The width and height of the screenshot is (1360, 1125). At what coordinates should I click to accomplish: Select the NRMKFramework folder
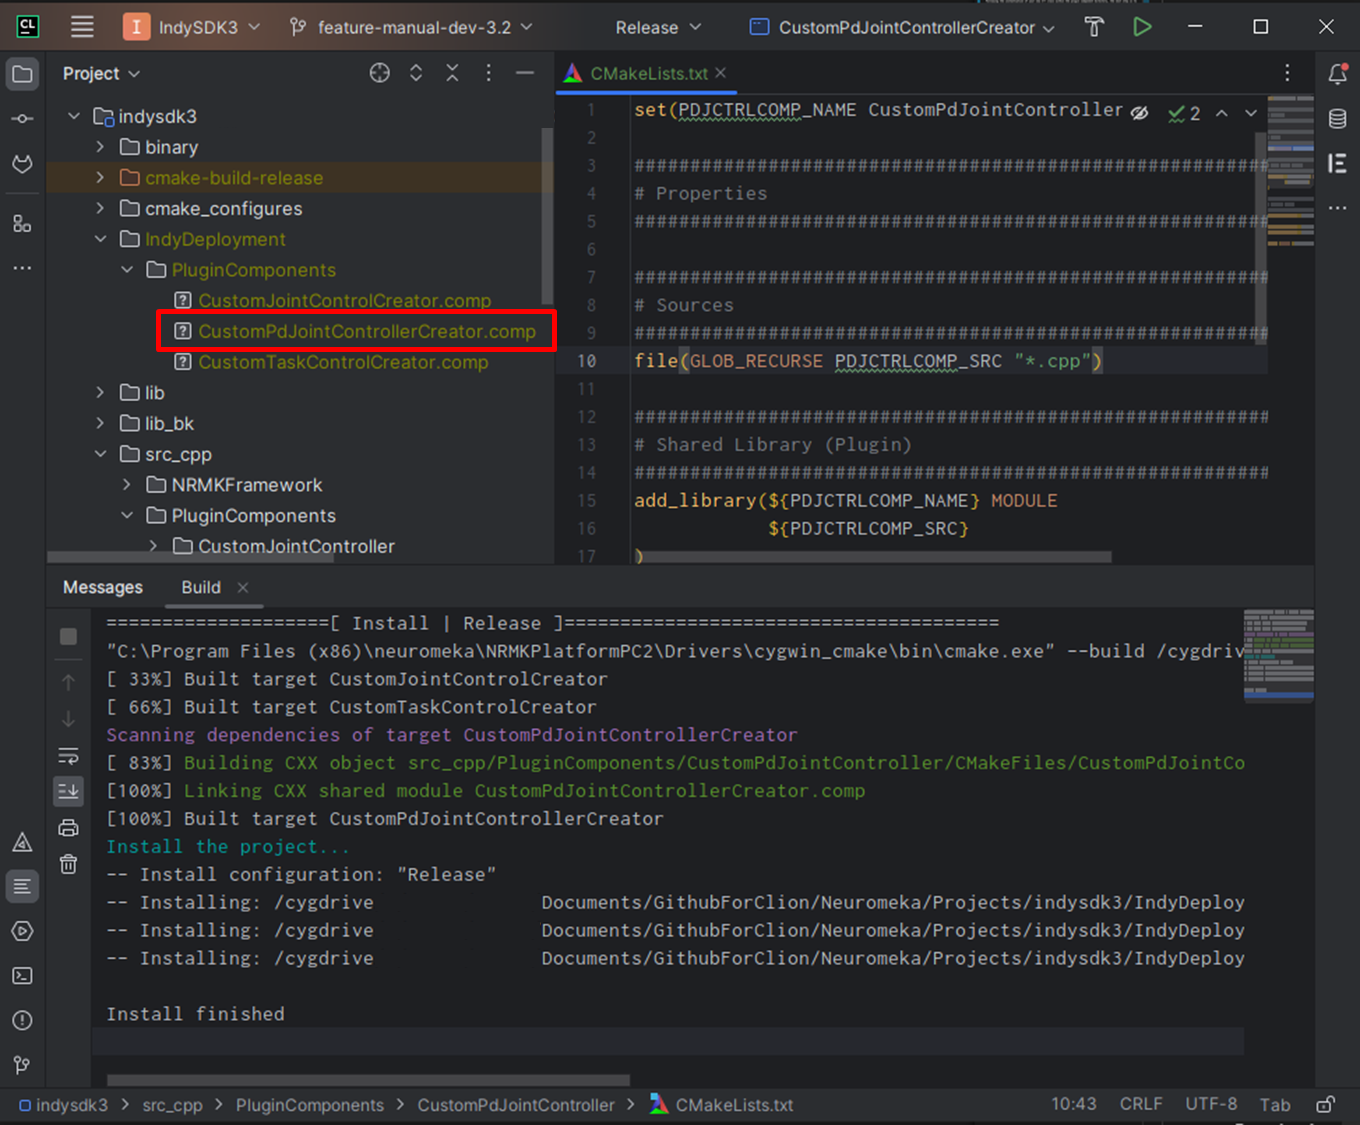point(246,485)
